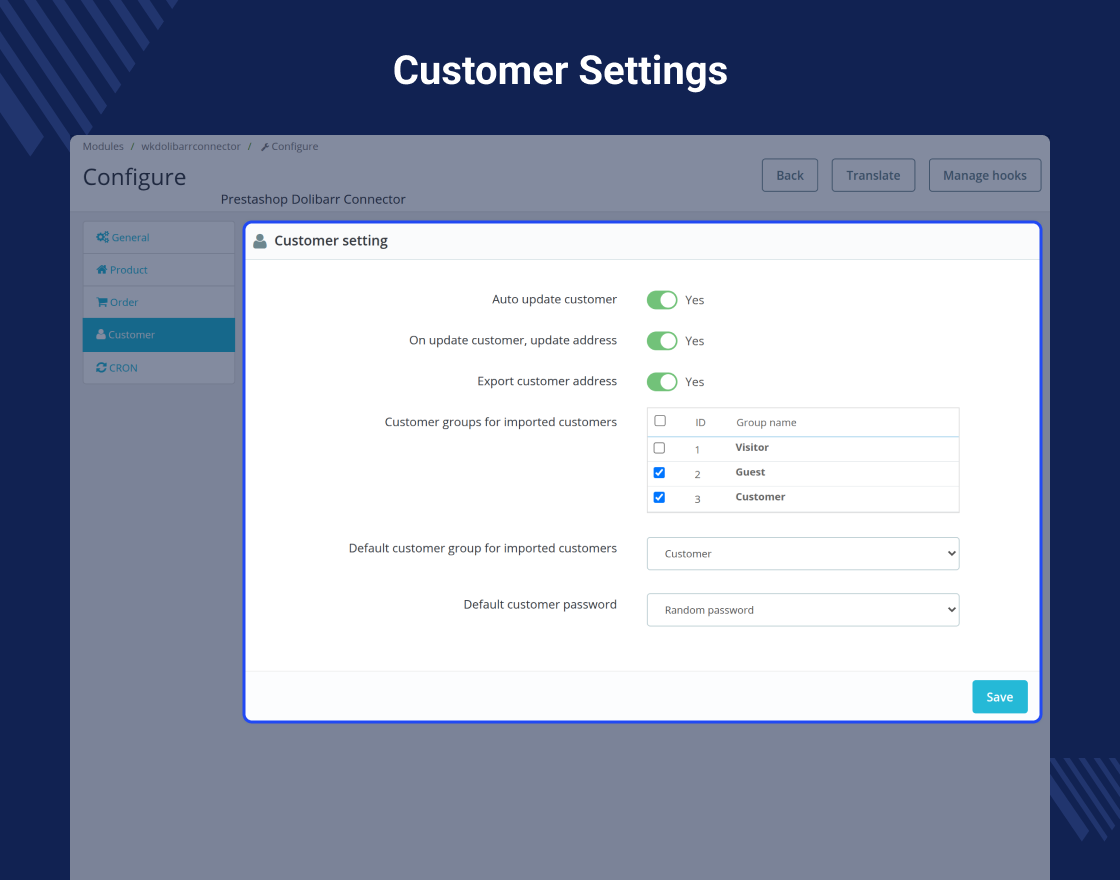Toggle On update customer, update address switch

(661, 341)
